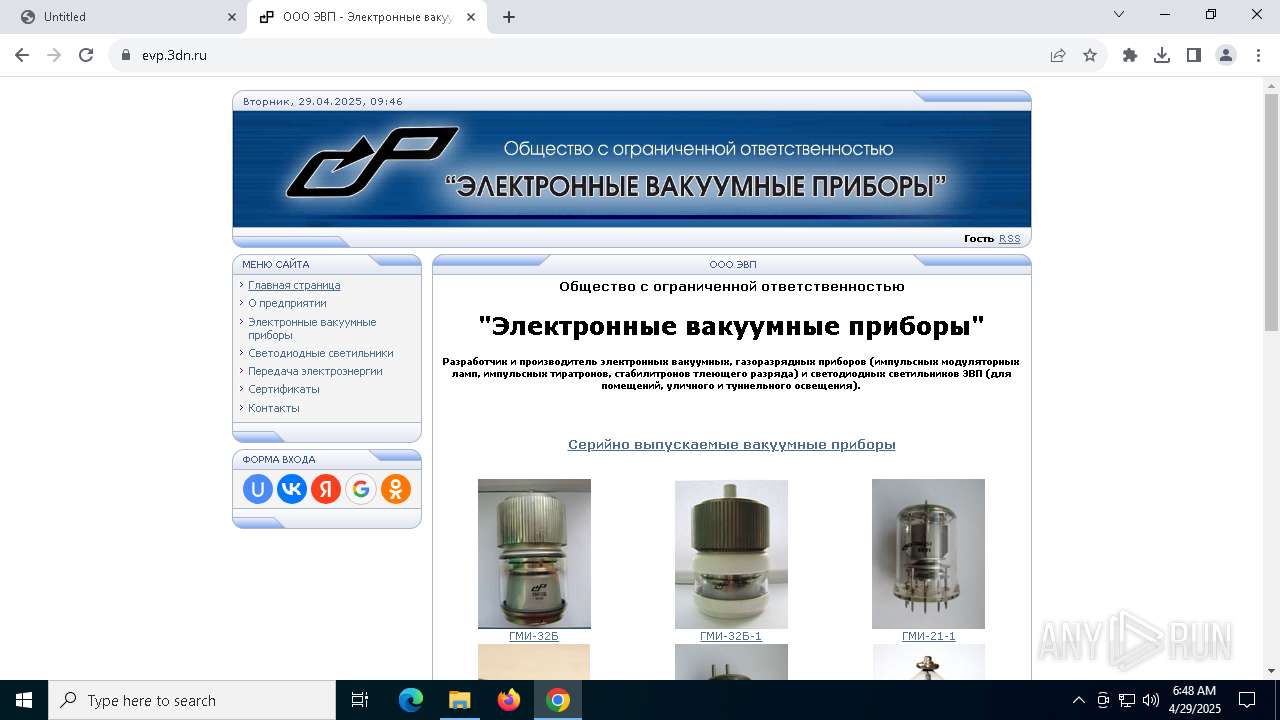Open the Windows Start menu
The width and height of the screenshot is (1280, 720).
(24, 700)
